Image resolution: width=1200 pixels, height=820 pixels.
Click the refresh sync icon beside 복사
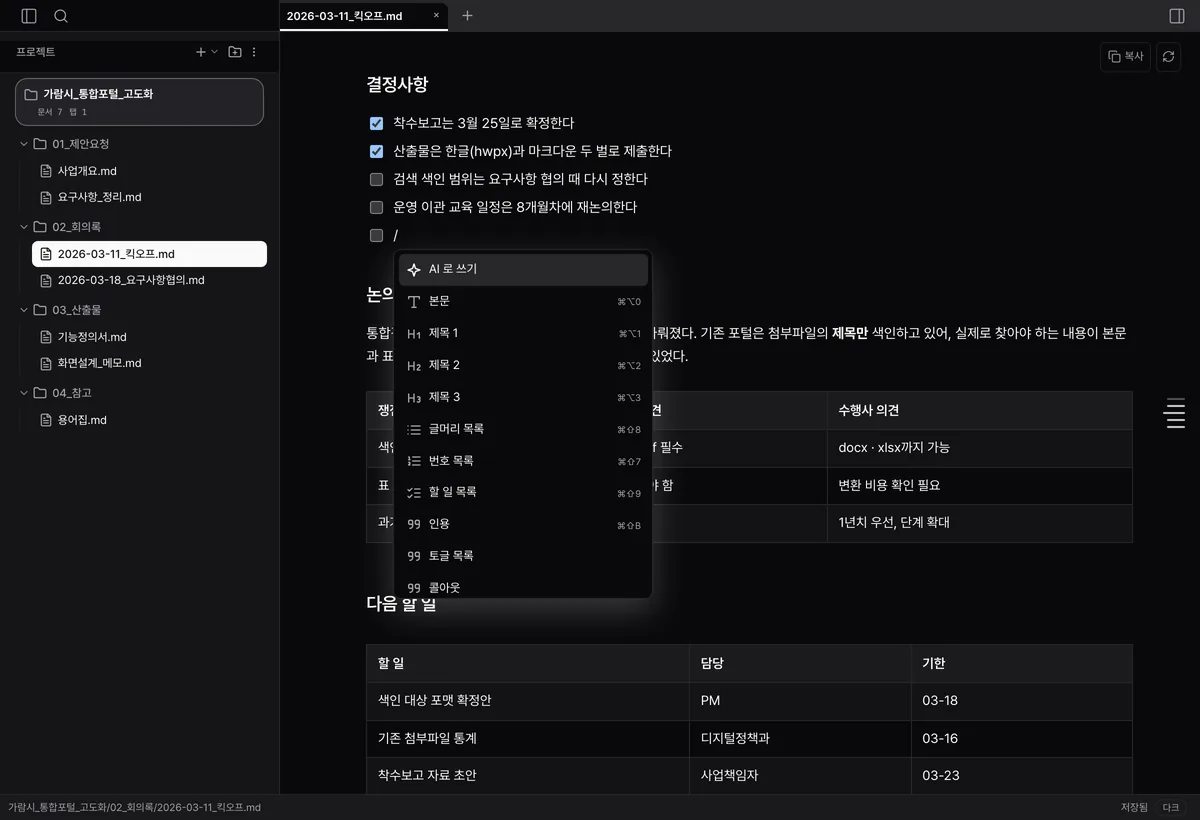[1168, 57]
